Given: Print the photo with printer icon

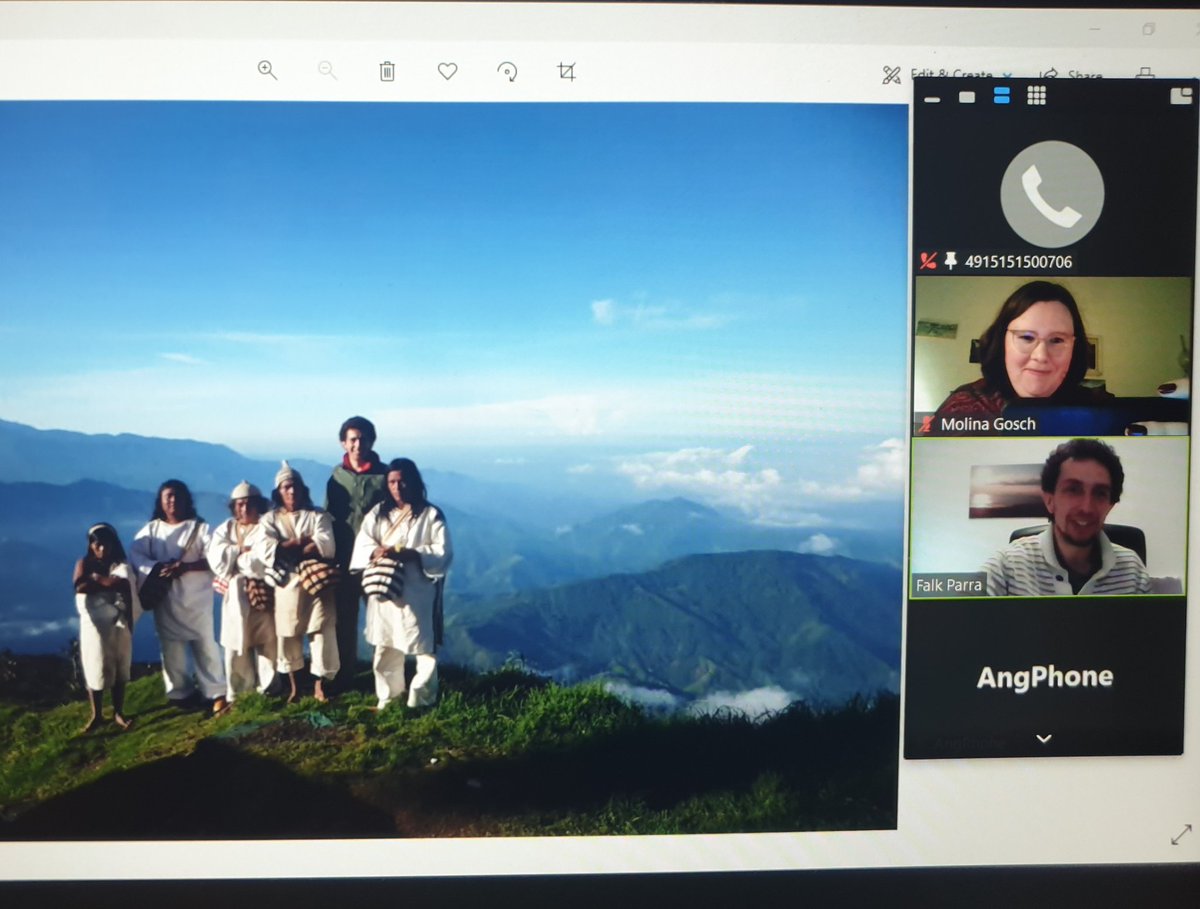Looking at the screenshot, I should (1145, 74).
